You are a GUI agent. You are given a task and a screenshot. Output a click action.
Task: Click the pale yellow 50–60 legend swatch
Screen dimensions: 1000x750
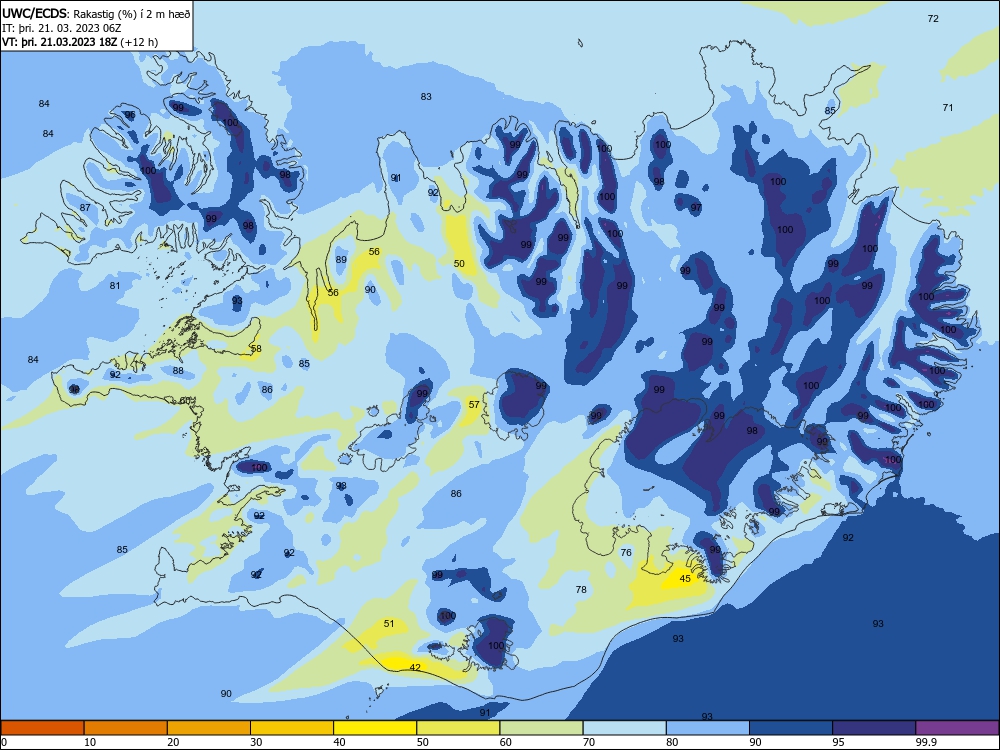(x=459, y=728)
